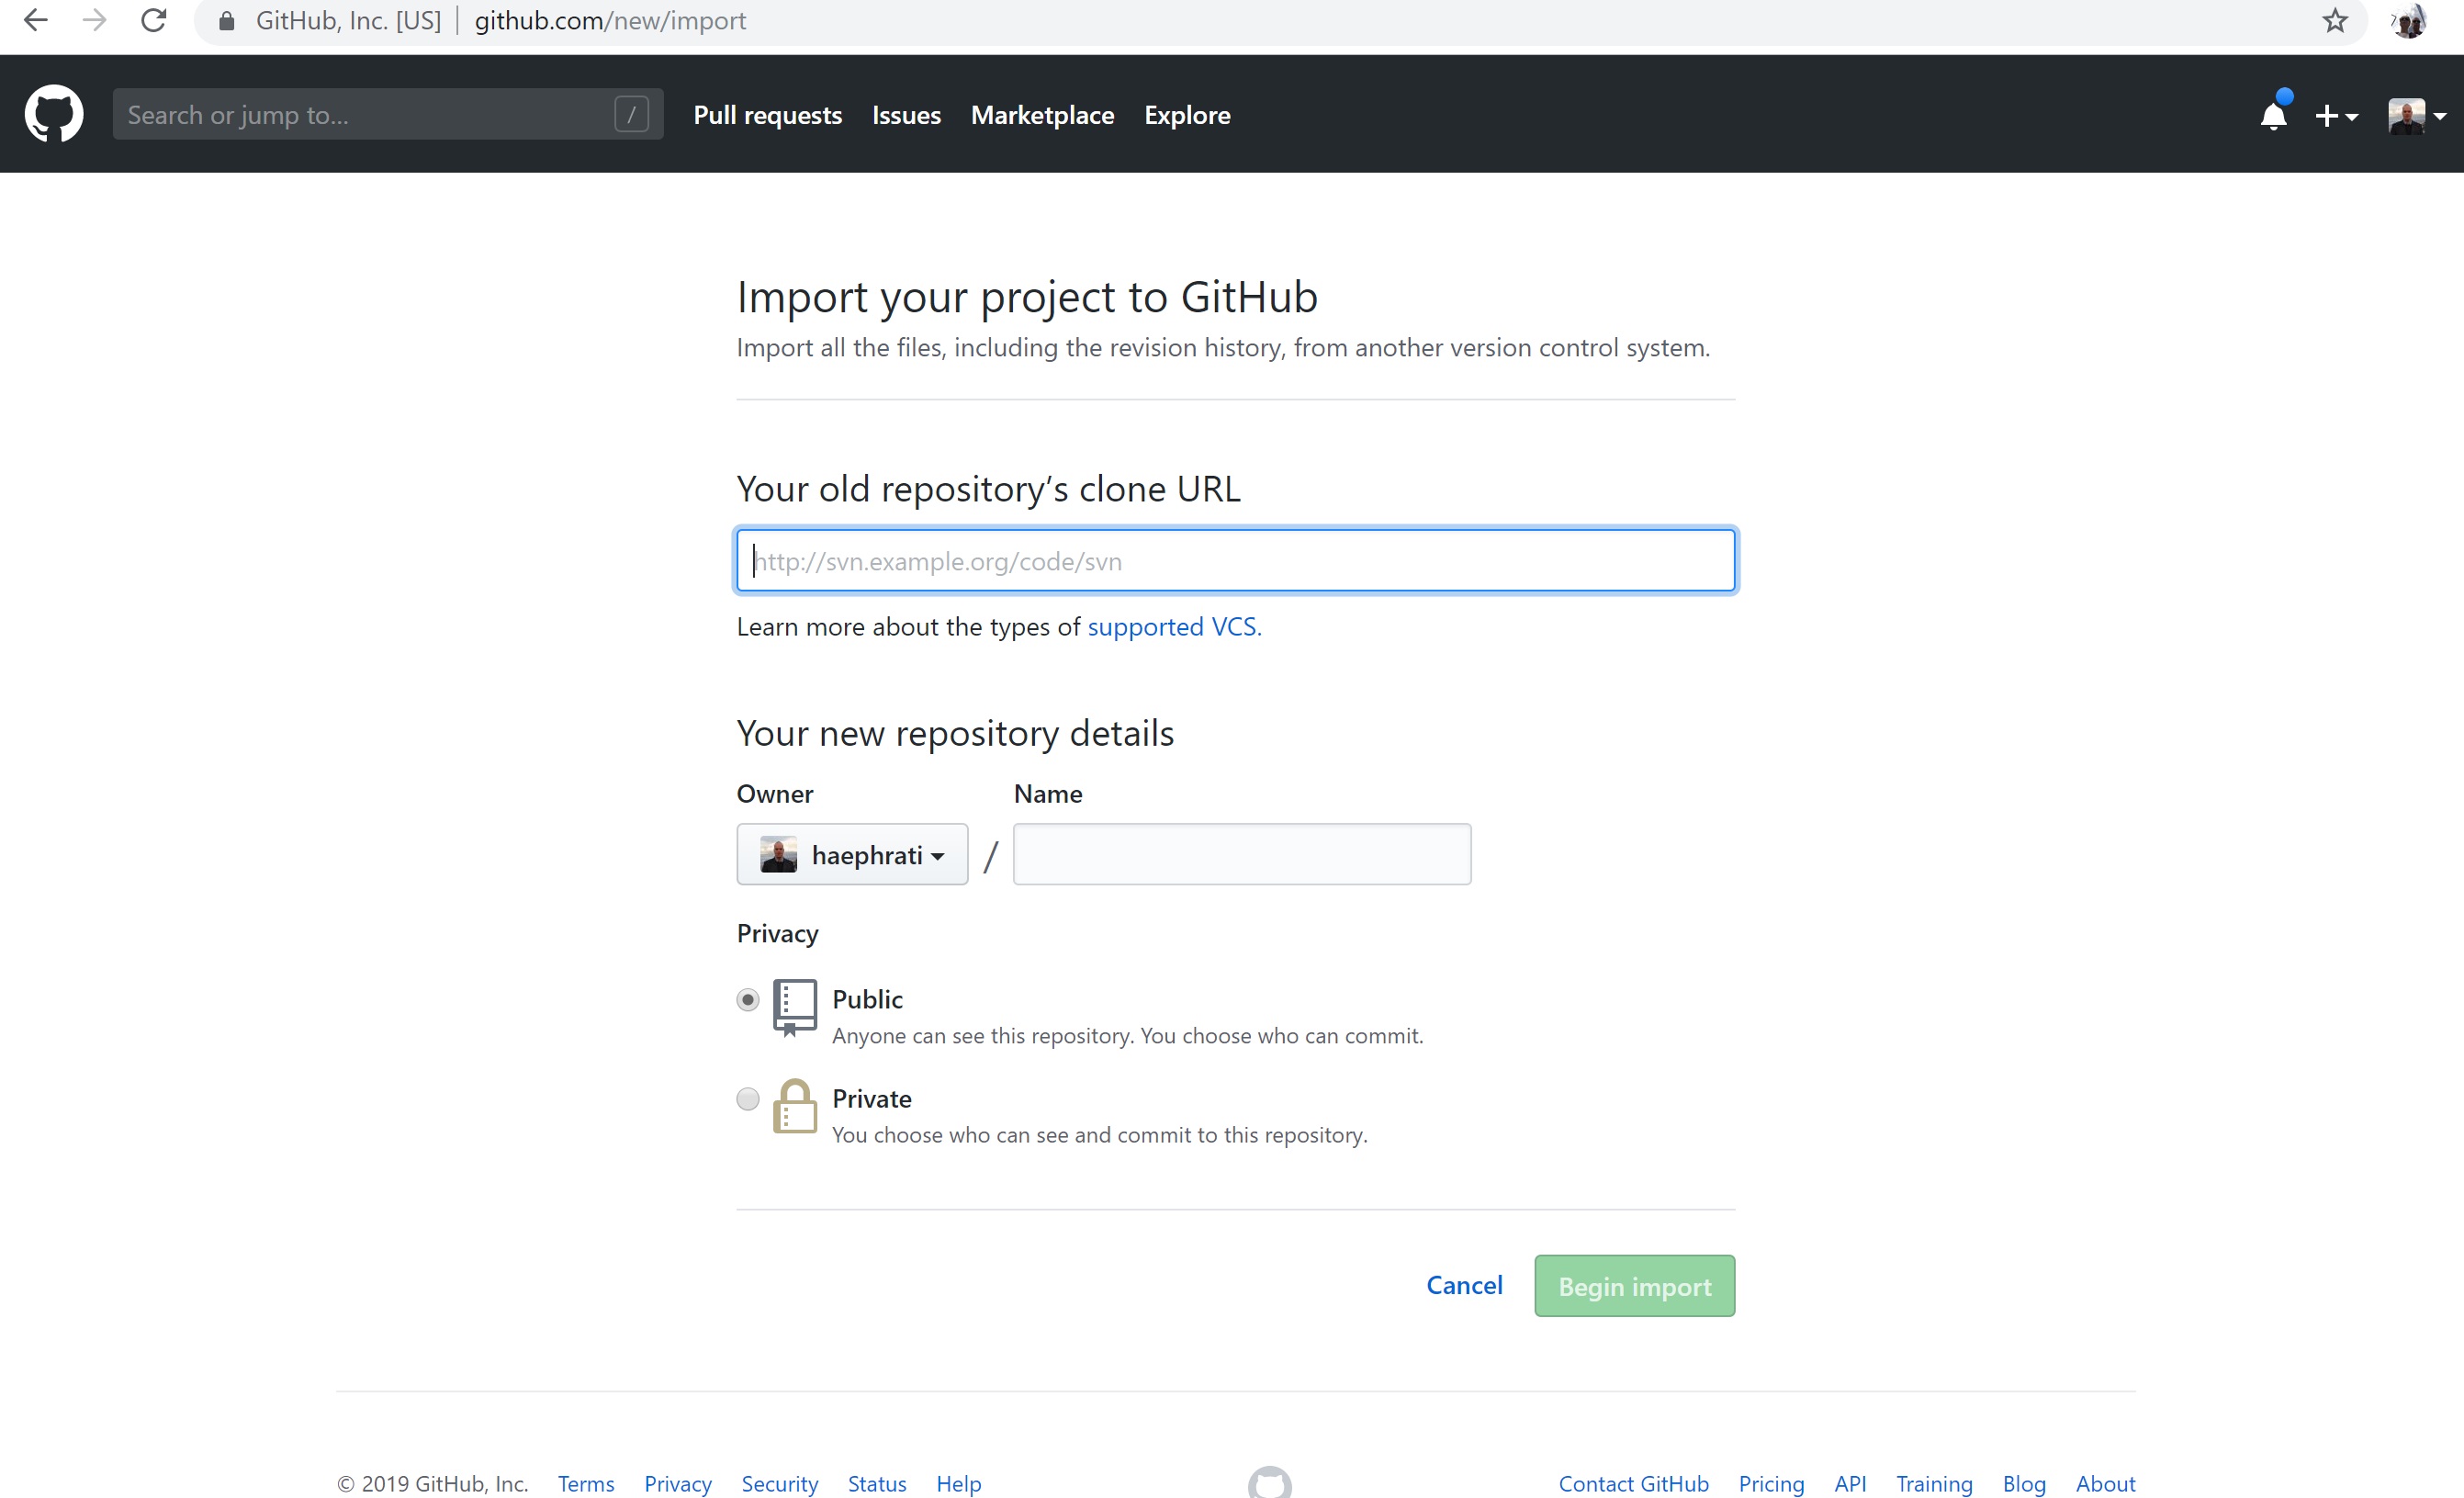Image resolution: width=2464 pixels, height=1498 pixels.
Task: Click the browser back arrow
Action: pos(35,20)
